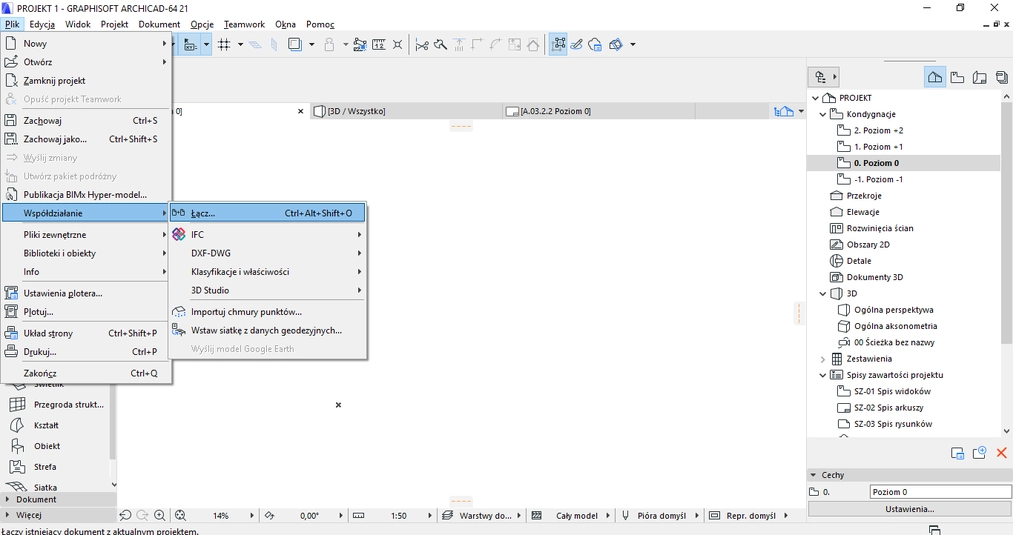Open the IFC submenu
Viewport: 1013px width, 535px height.
click(267, 235)
